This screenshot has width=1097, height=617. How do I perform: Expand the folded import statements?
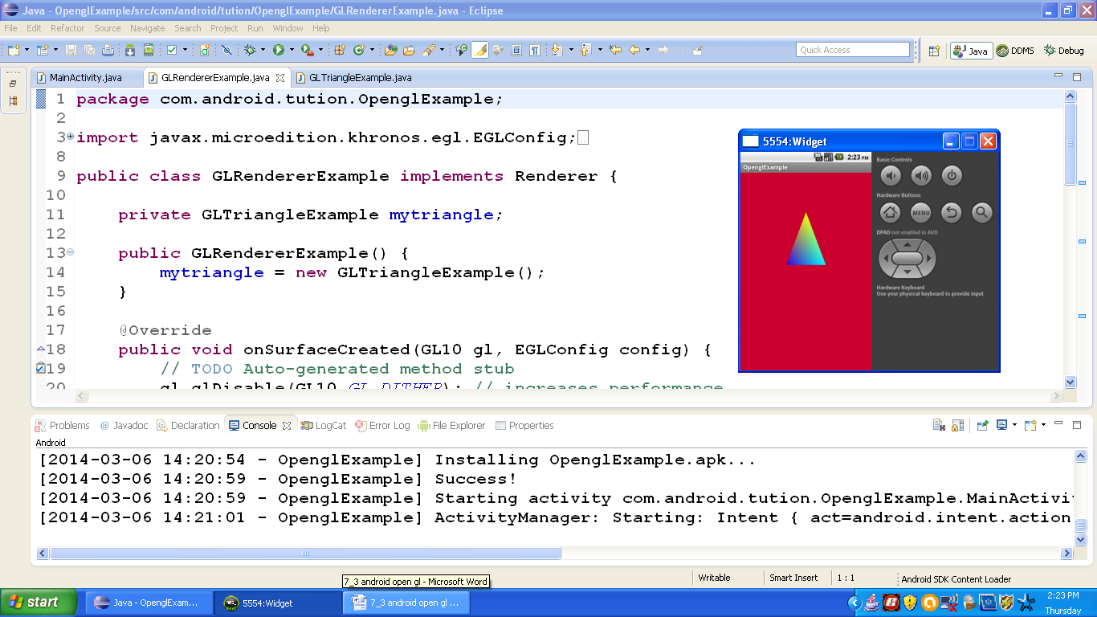[x=70, y=137]
